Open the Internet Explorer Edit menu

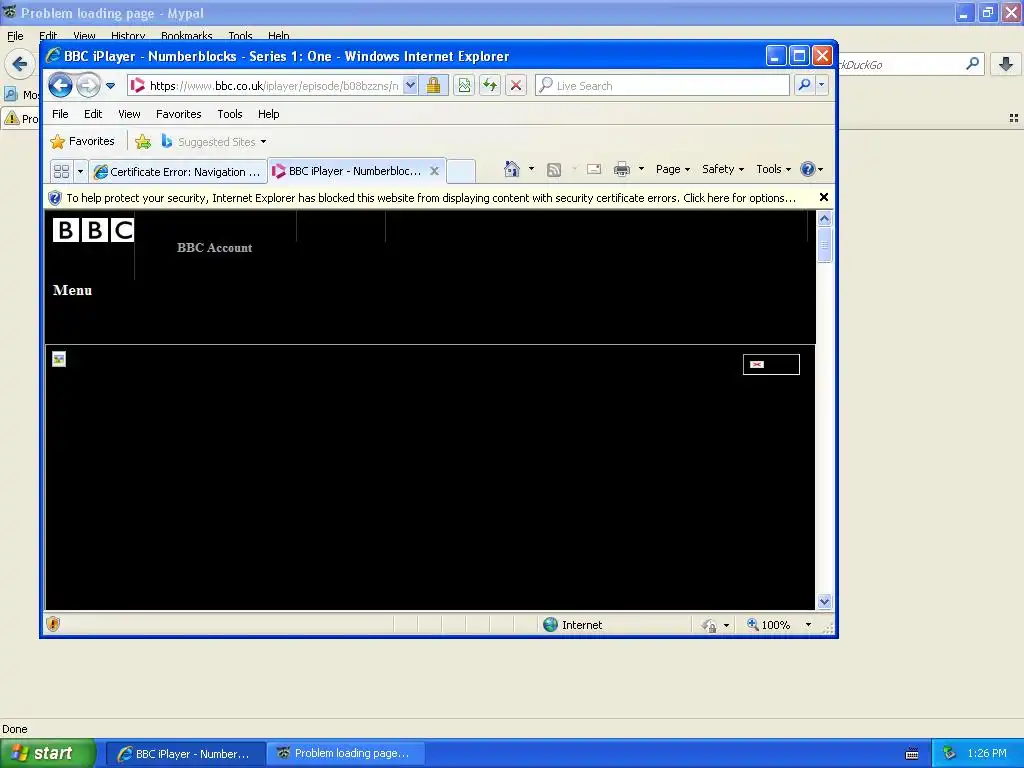[x=93, y=114]
